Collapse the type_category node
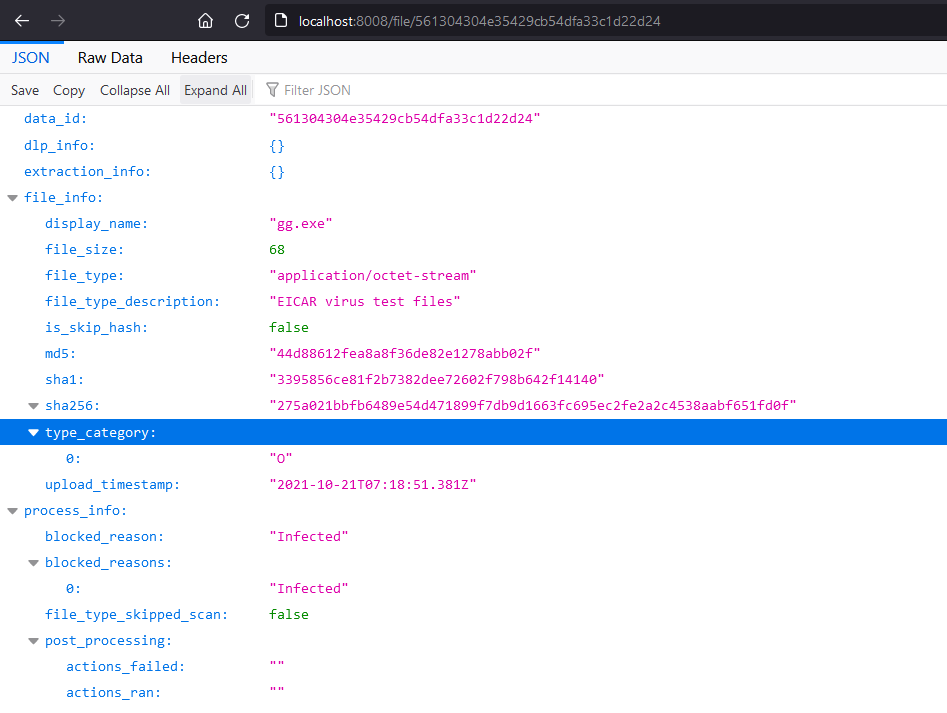The image size is (947, 713). [x=34, y=432]
